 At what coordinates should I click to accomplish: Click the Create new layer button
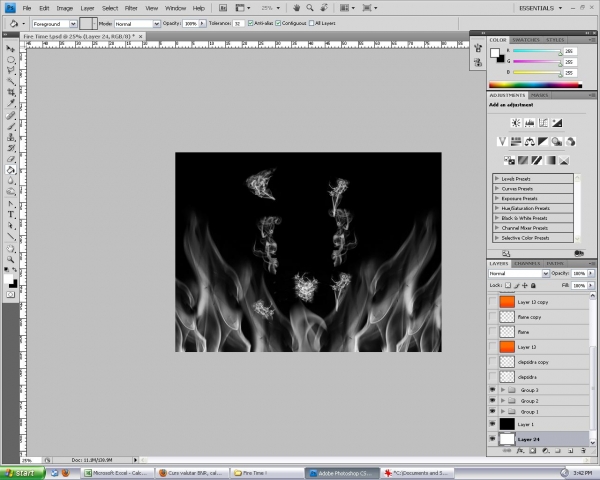click(x=570, y=451)
